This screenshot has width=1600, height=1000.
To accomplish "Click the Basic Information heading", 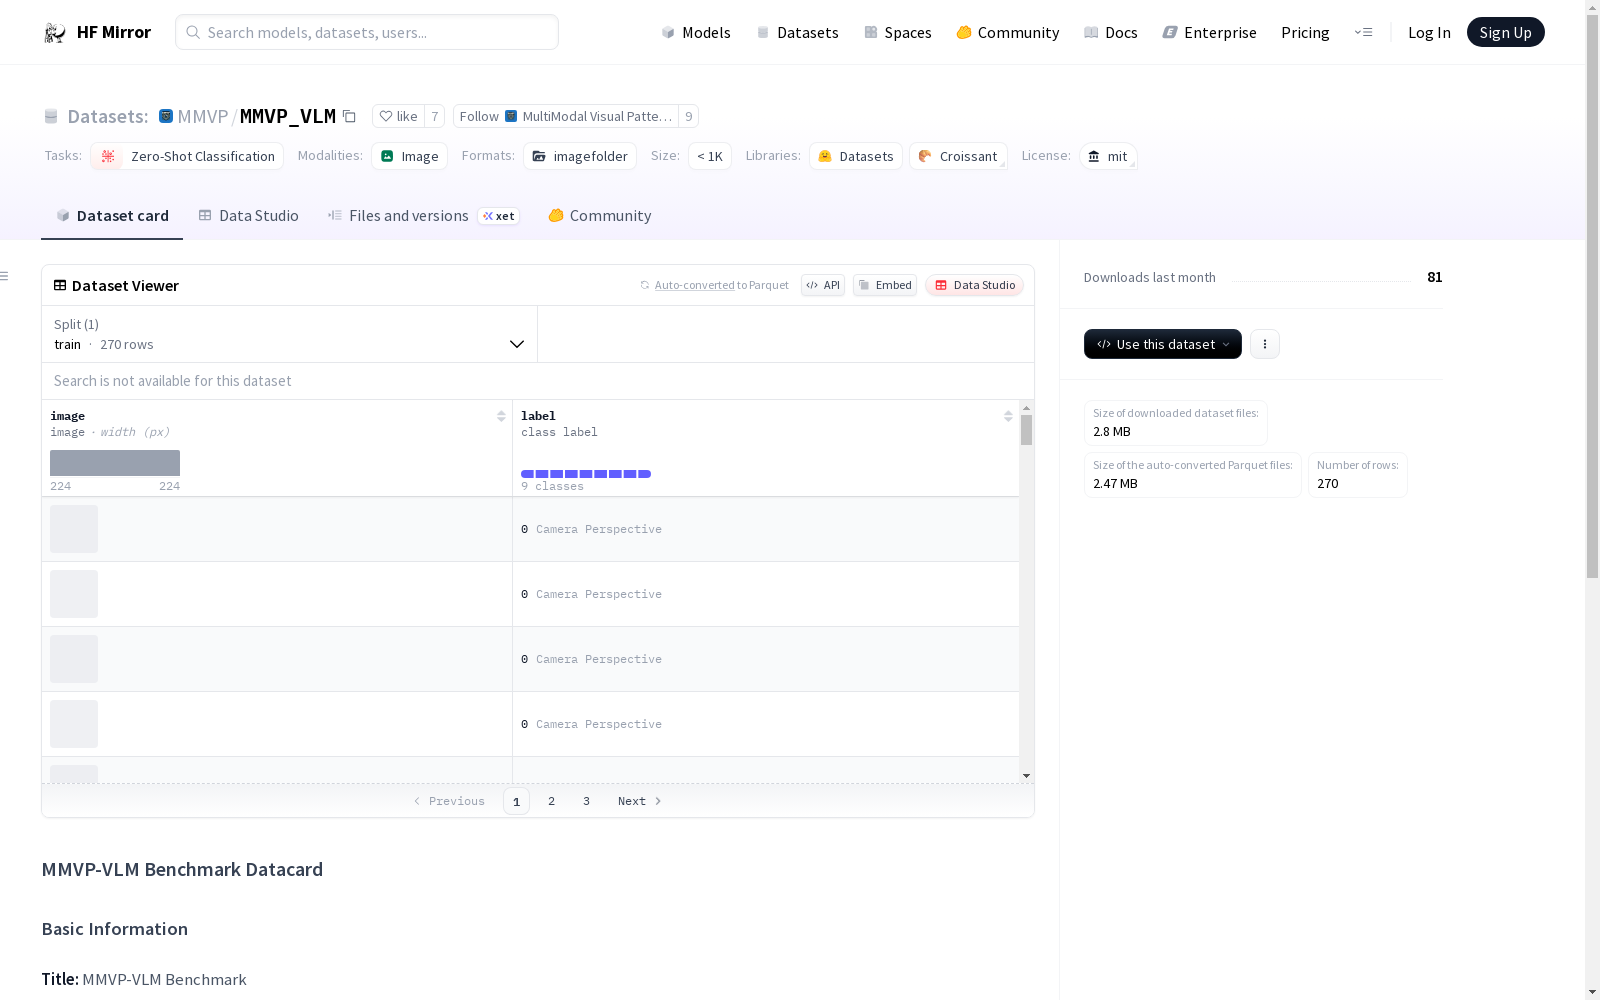I will coord(115,929).
